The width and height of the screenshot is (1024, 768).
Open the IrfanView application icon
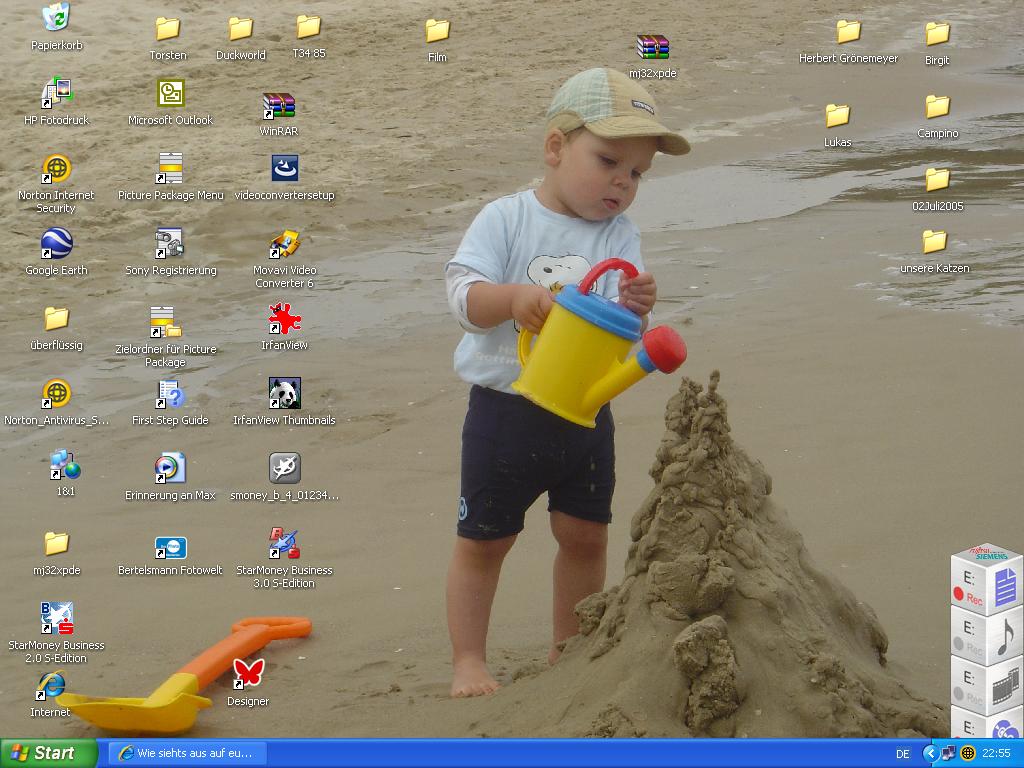click(x=284, y=319)
